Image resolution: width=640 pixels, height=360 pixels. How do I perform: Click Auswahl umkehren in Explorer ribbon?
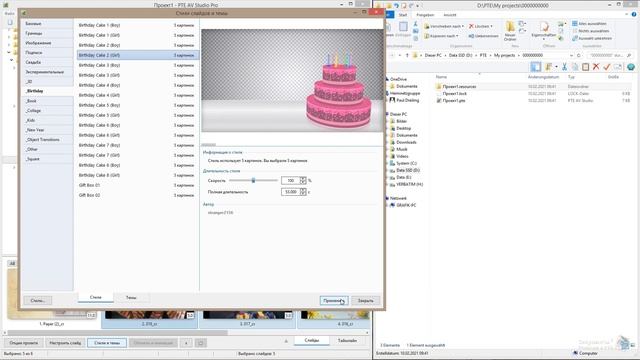point(592,38)
